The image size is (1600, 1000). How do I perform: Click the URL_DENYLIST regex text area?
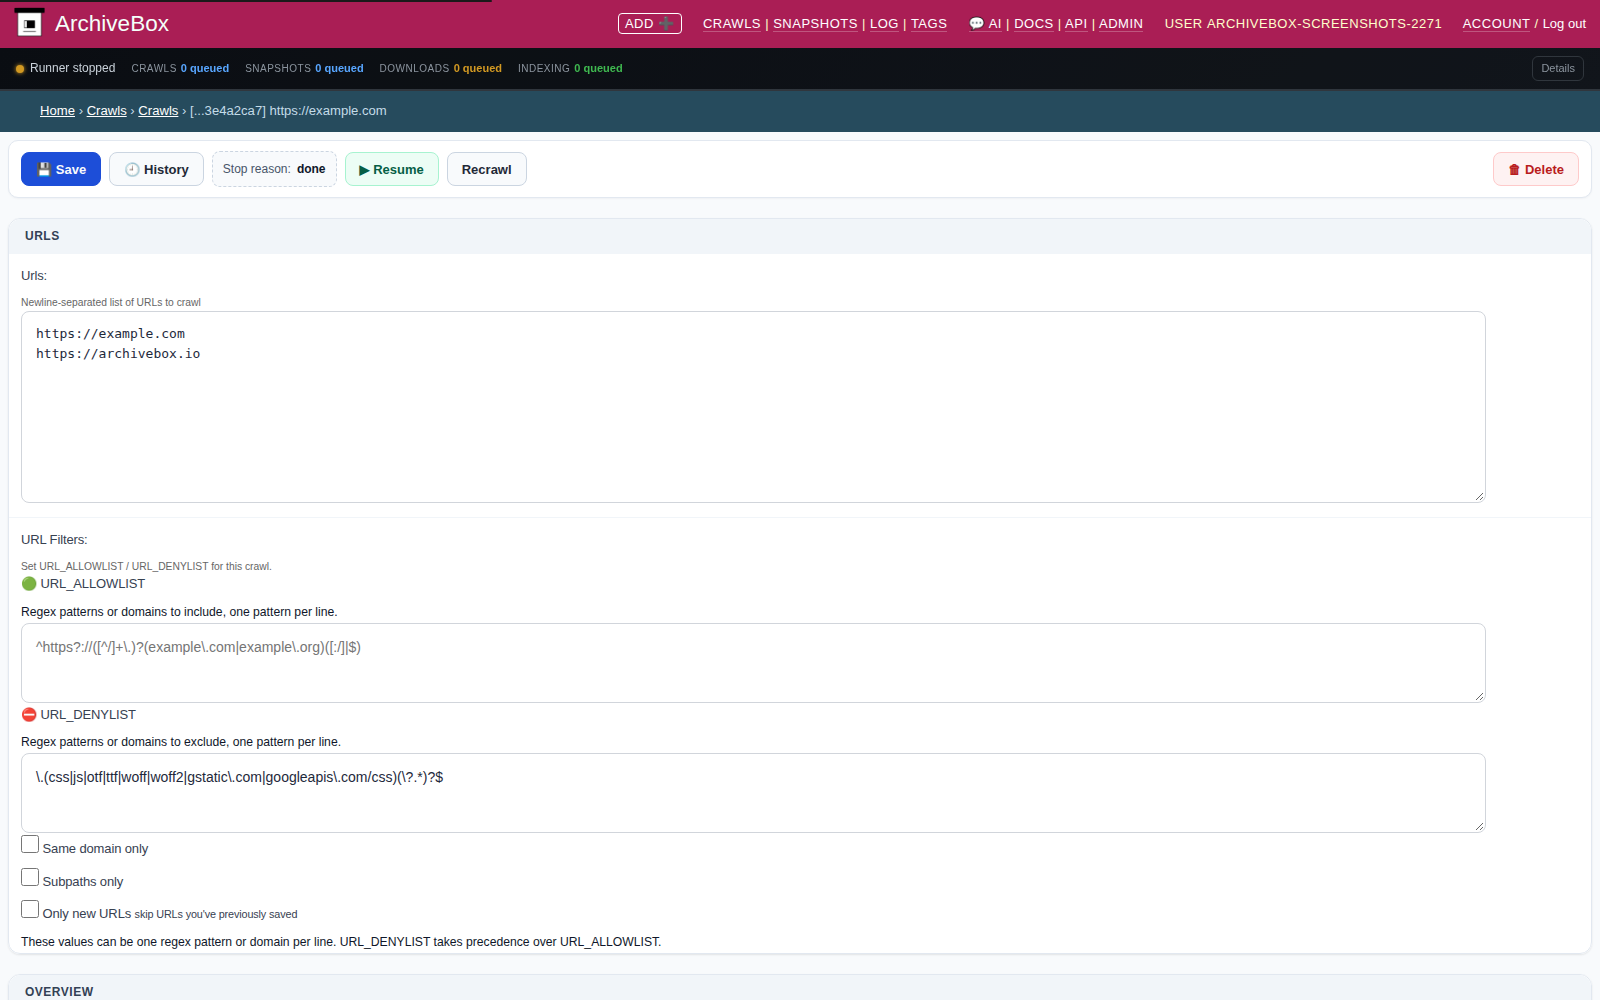pos(753,793)
